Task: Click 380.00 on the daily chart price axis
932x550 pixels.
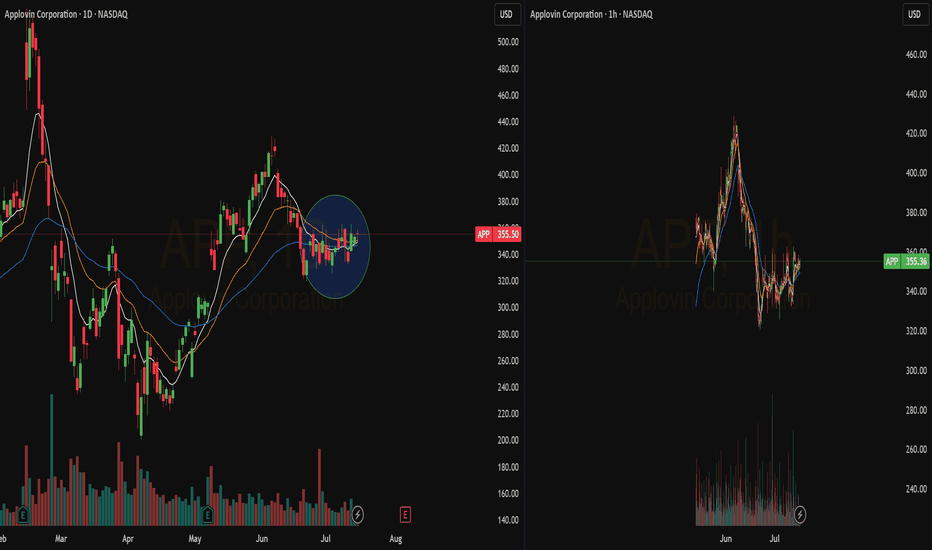Action: (508, 202)
